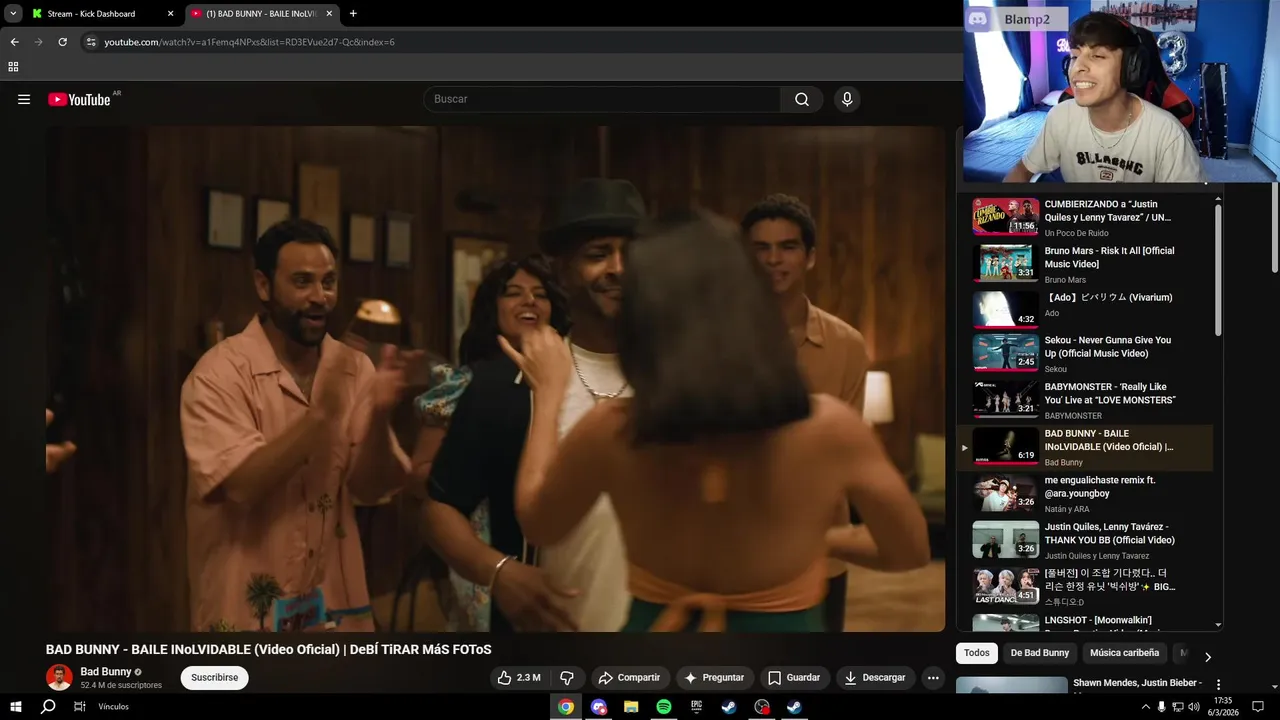Select the Música caribeña chip
This screenshot has width=1280, height=720.
click(1125, 653)
